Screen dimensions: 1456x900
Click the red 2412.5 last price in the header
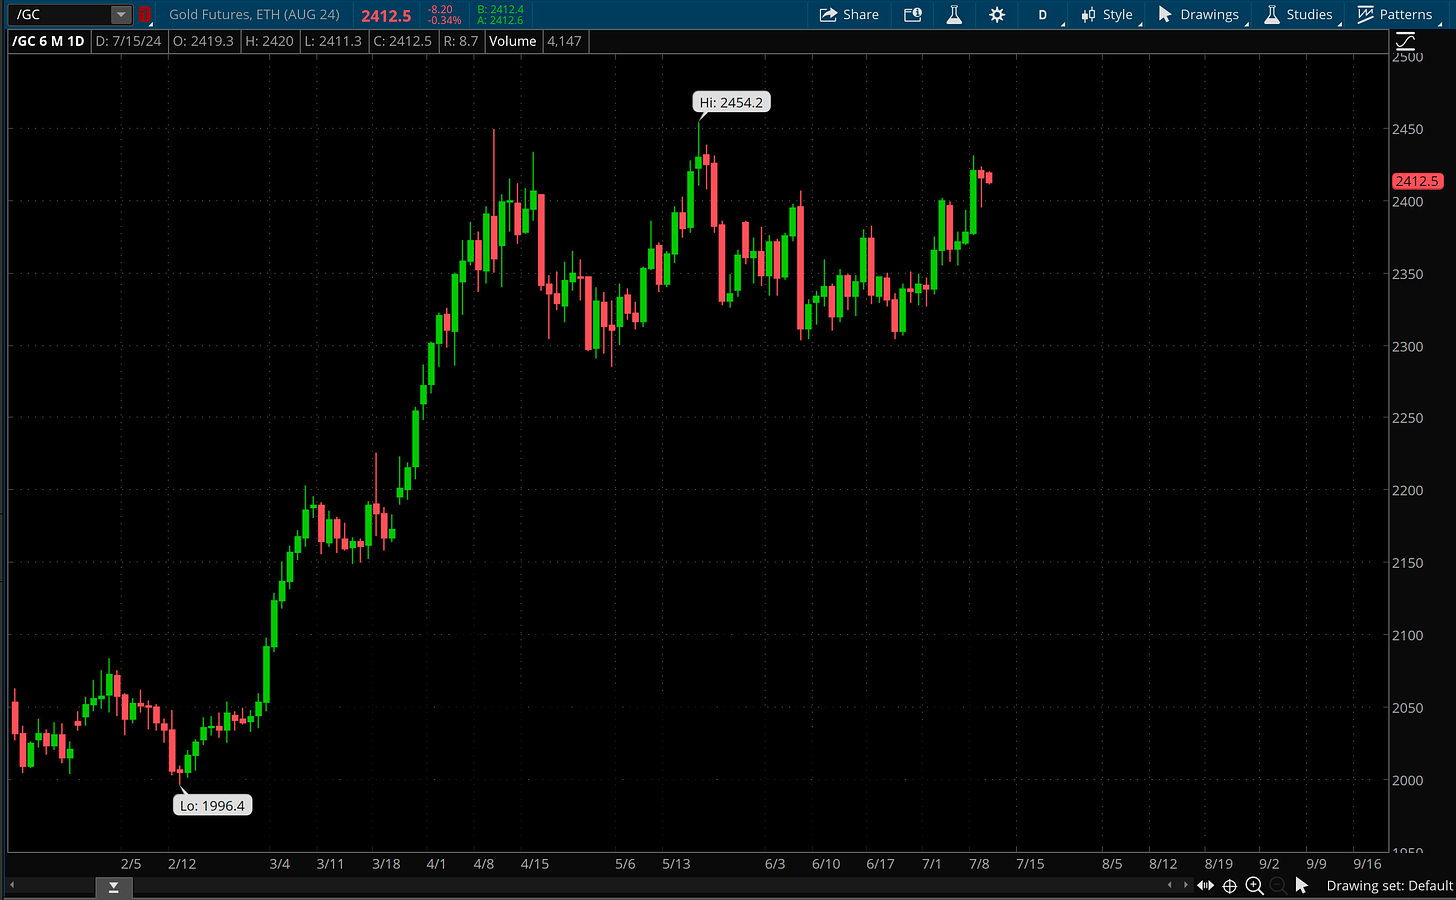click(386, 16)
